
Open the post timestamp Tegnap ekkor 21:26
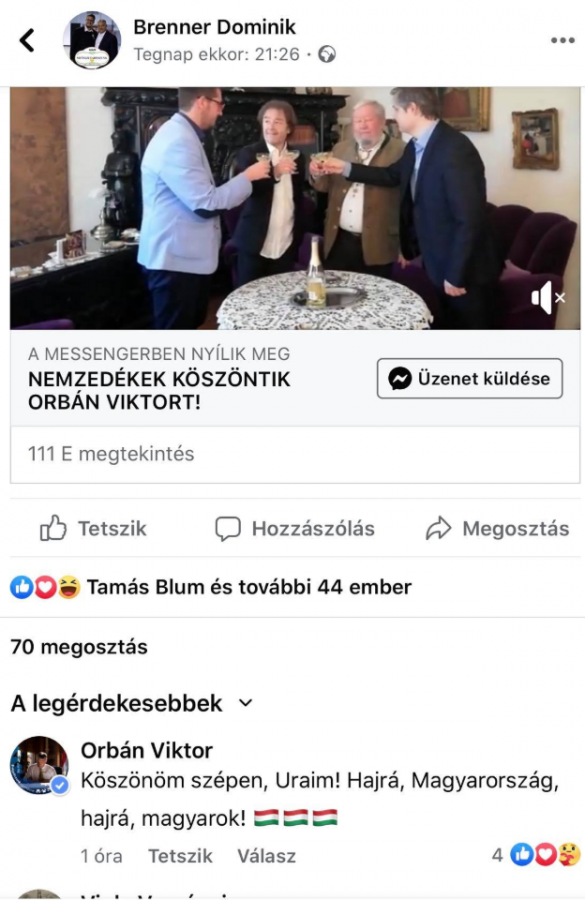217,55
